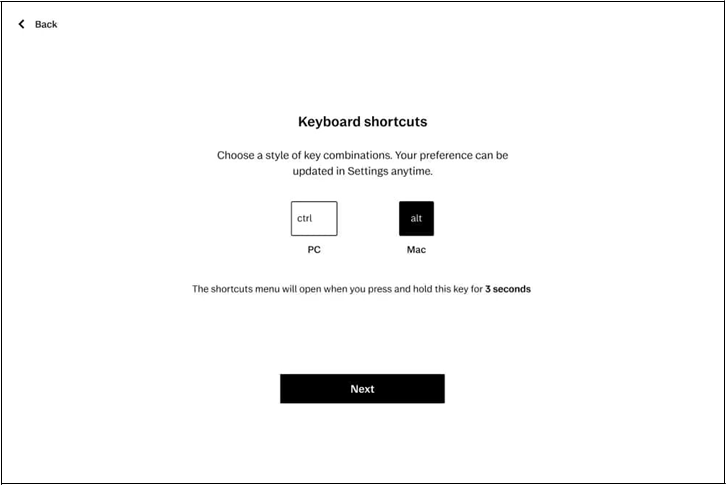Click the word Next on the black button
The image size is (726, 485).
[x=362, y=389]
